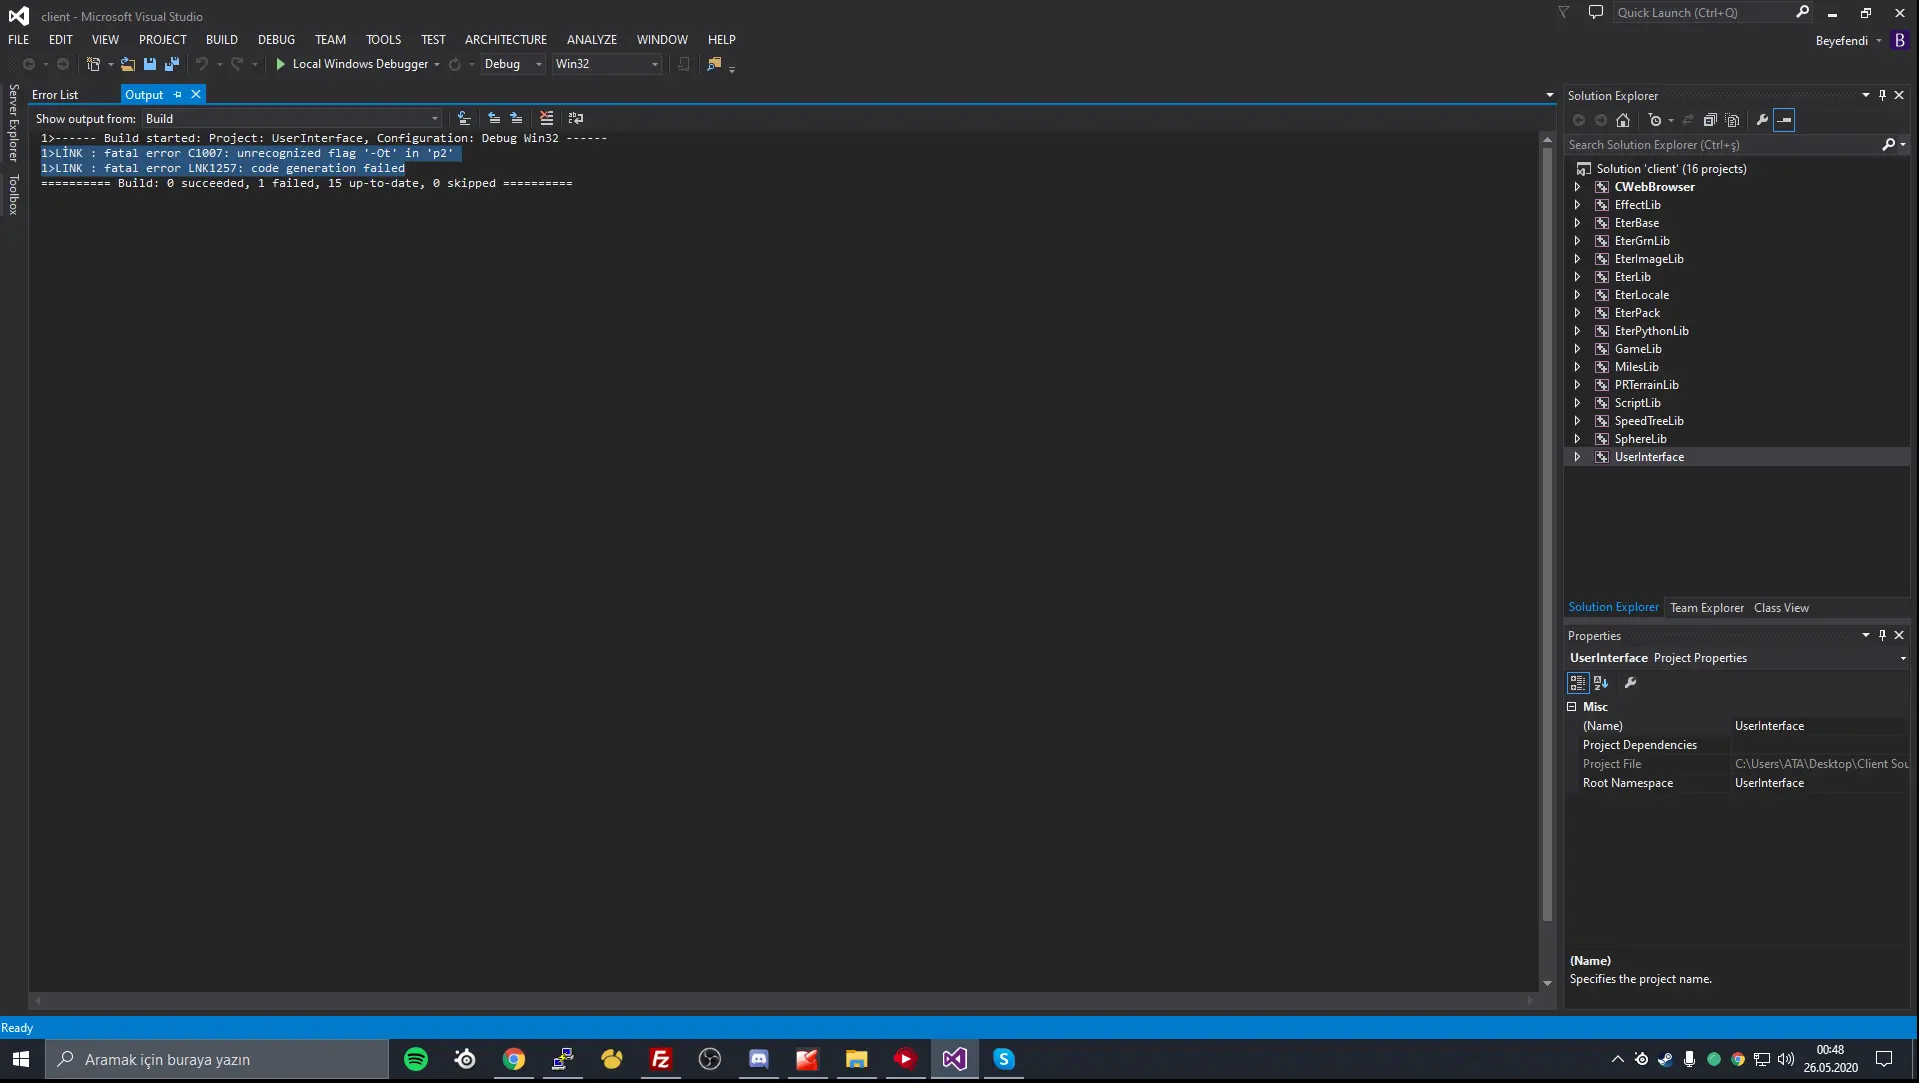
Task: Click the Windows Start button
Action: [x=21, y=1059]
